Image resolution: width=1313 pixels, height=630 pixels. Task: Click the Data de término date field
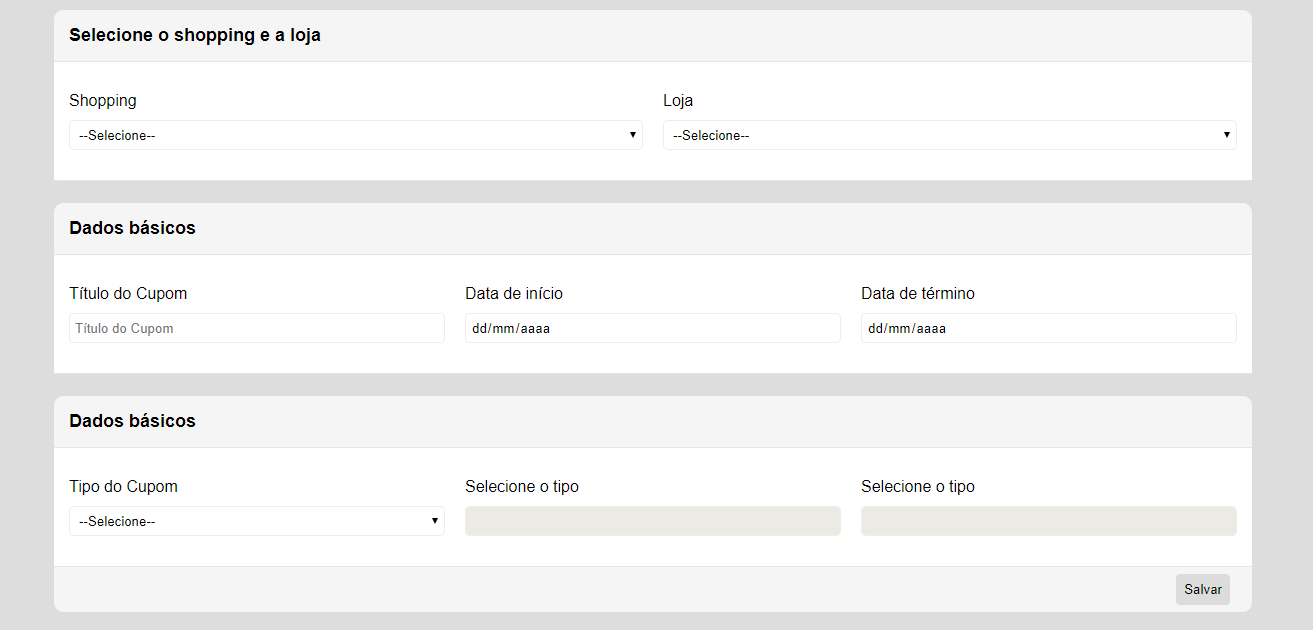click(1048, 327)
